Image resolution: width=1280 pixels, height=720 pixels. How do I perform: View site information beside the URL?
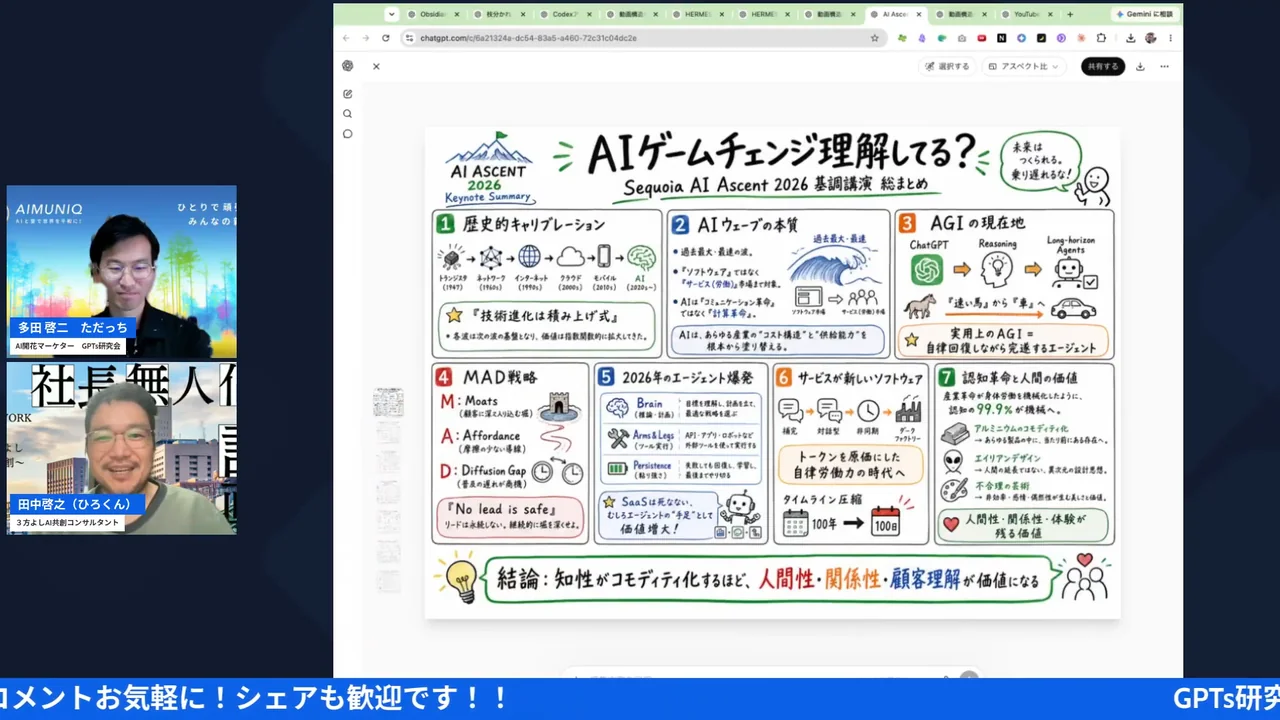tap(409, 38)
